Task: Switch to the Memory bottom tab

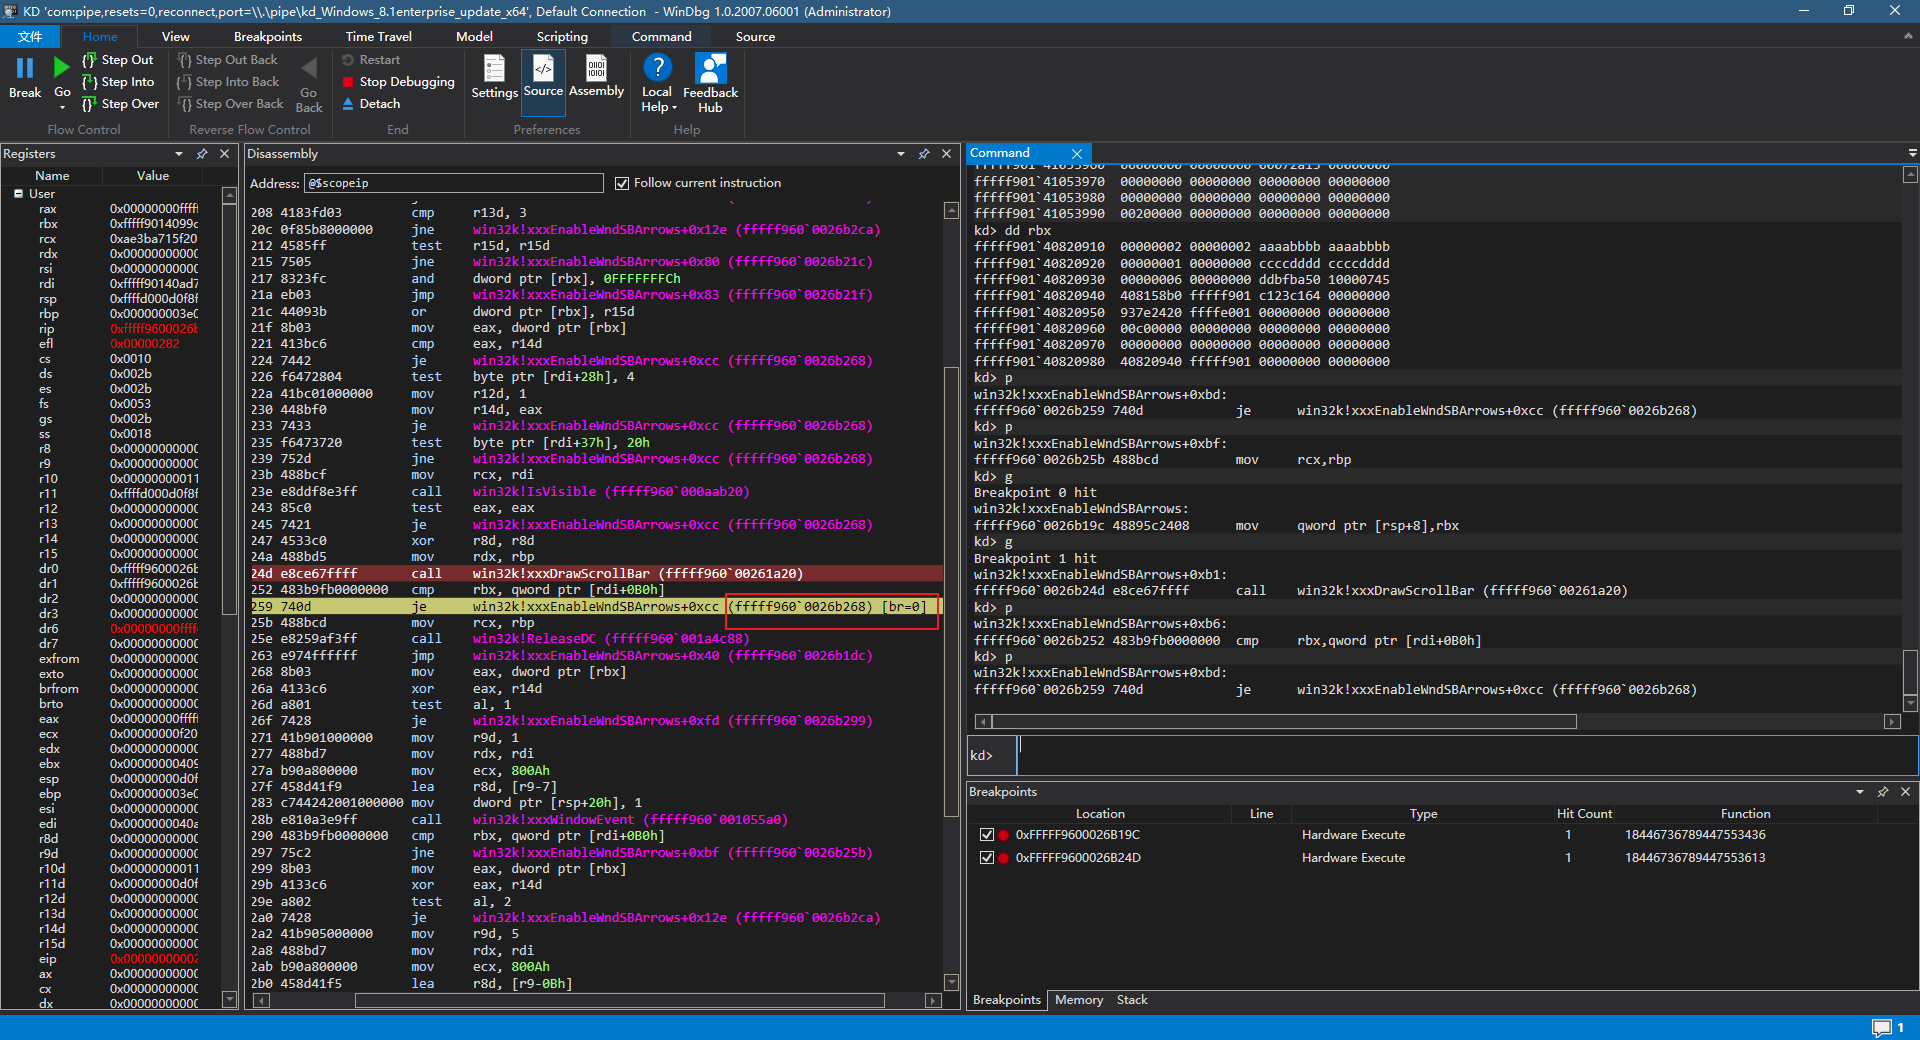Action: point(1078,1000)
